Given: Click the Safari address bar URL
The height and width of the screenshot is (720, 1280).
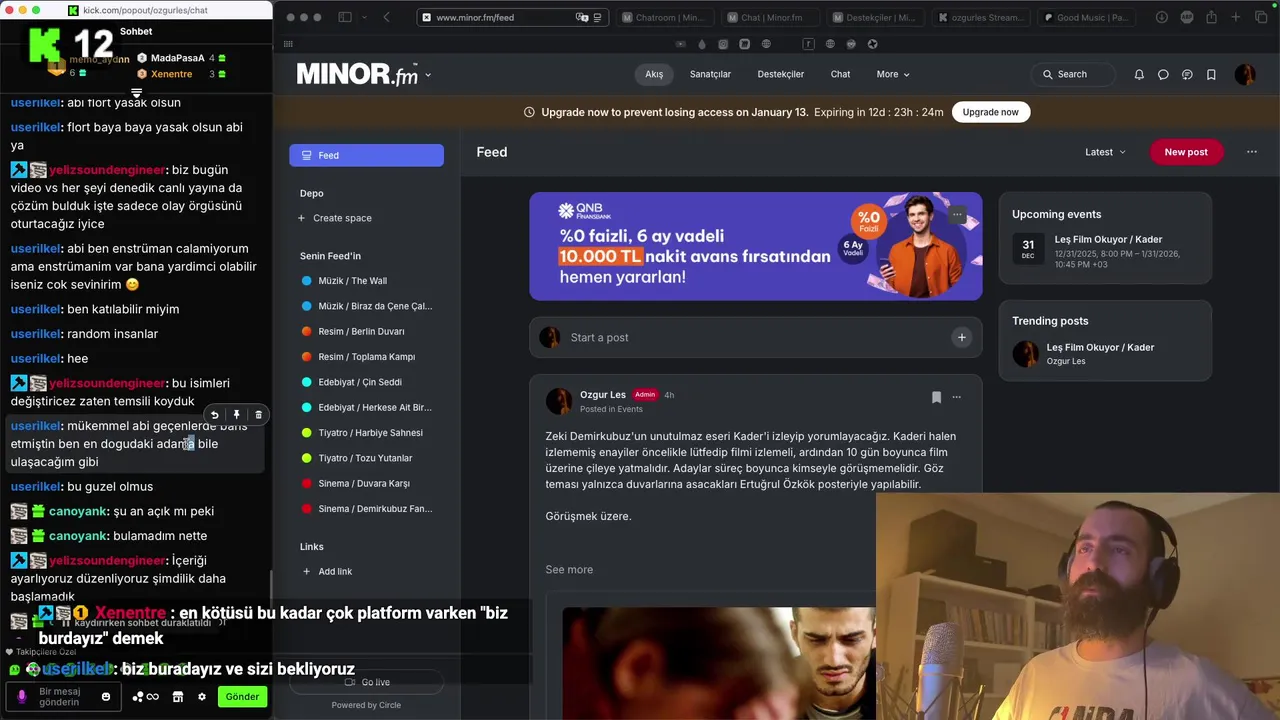Looking at the screenshot, I should [x=475, y=17].
